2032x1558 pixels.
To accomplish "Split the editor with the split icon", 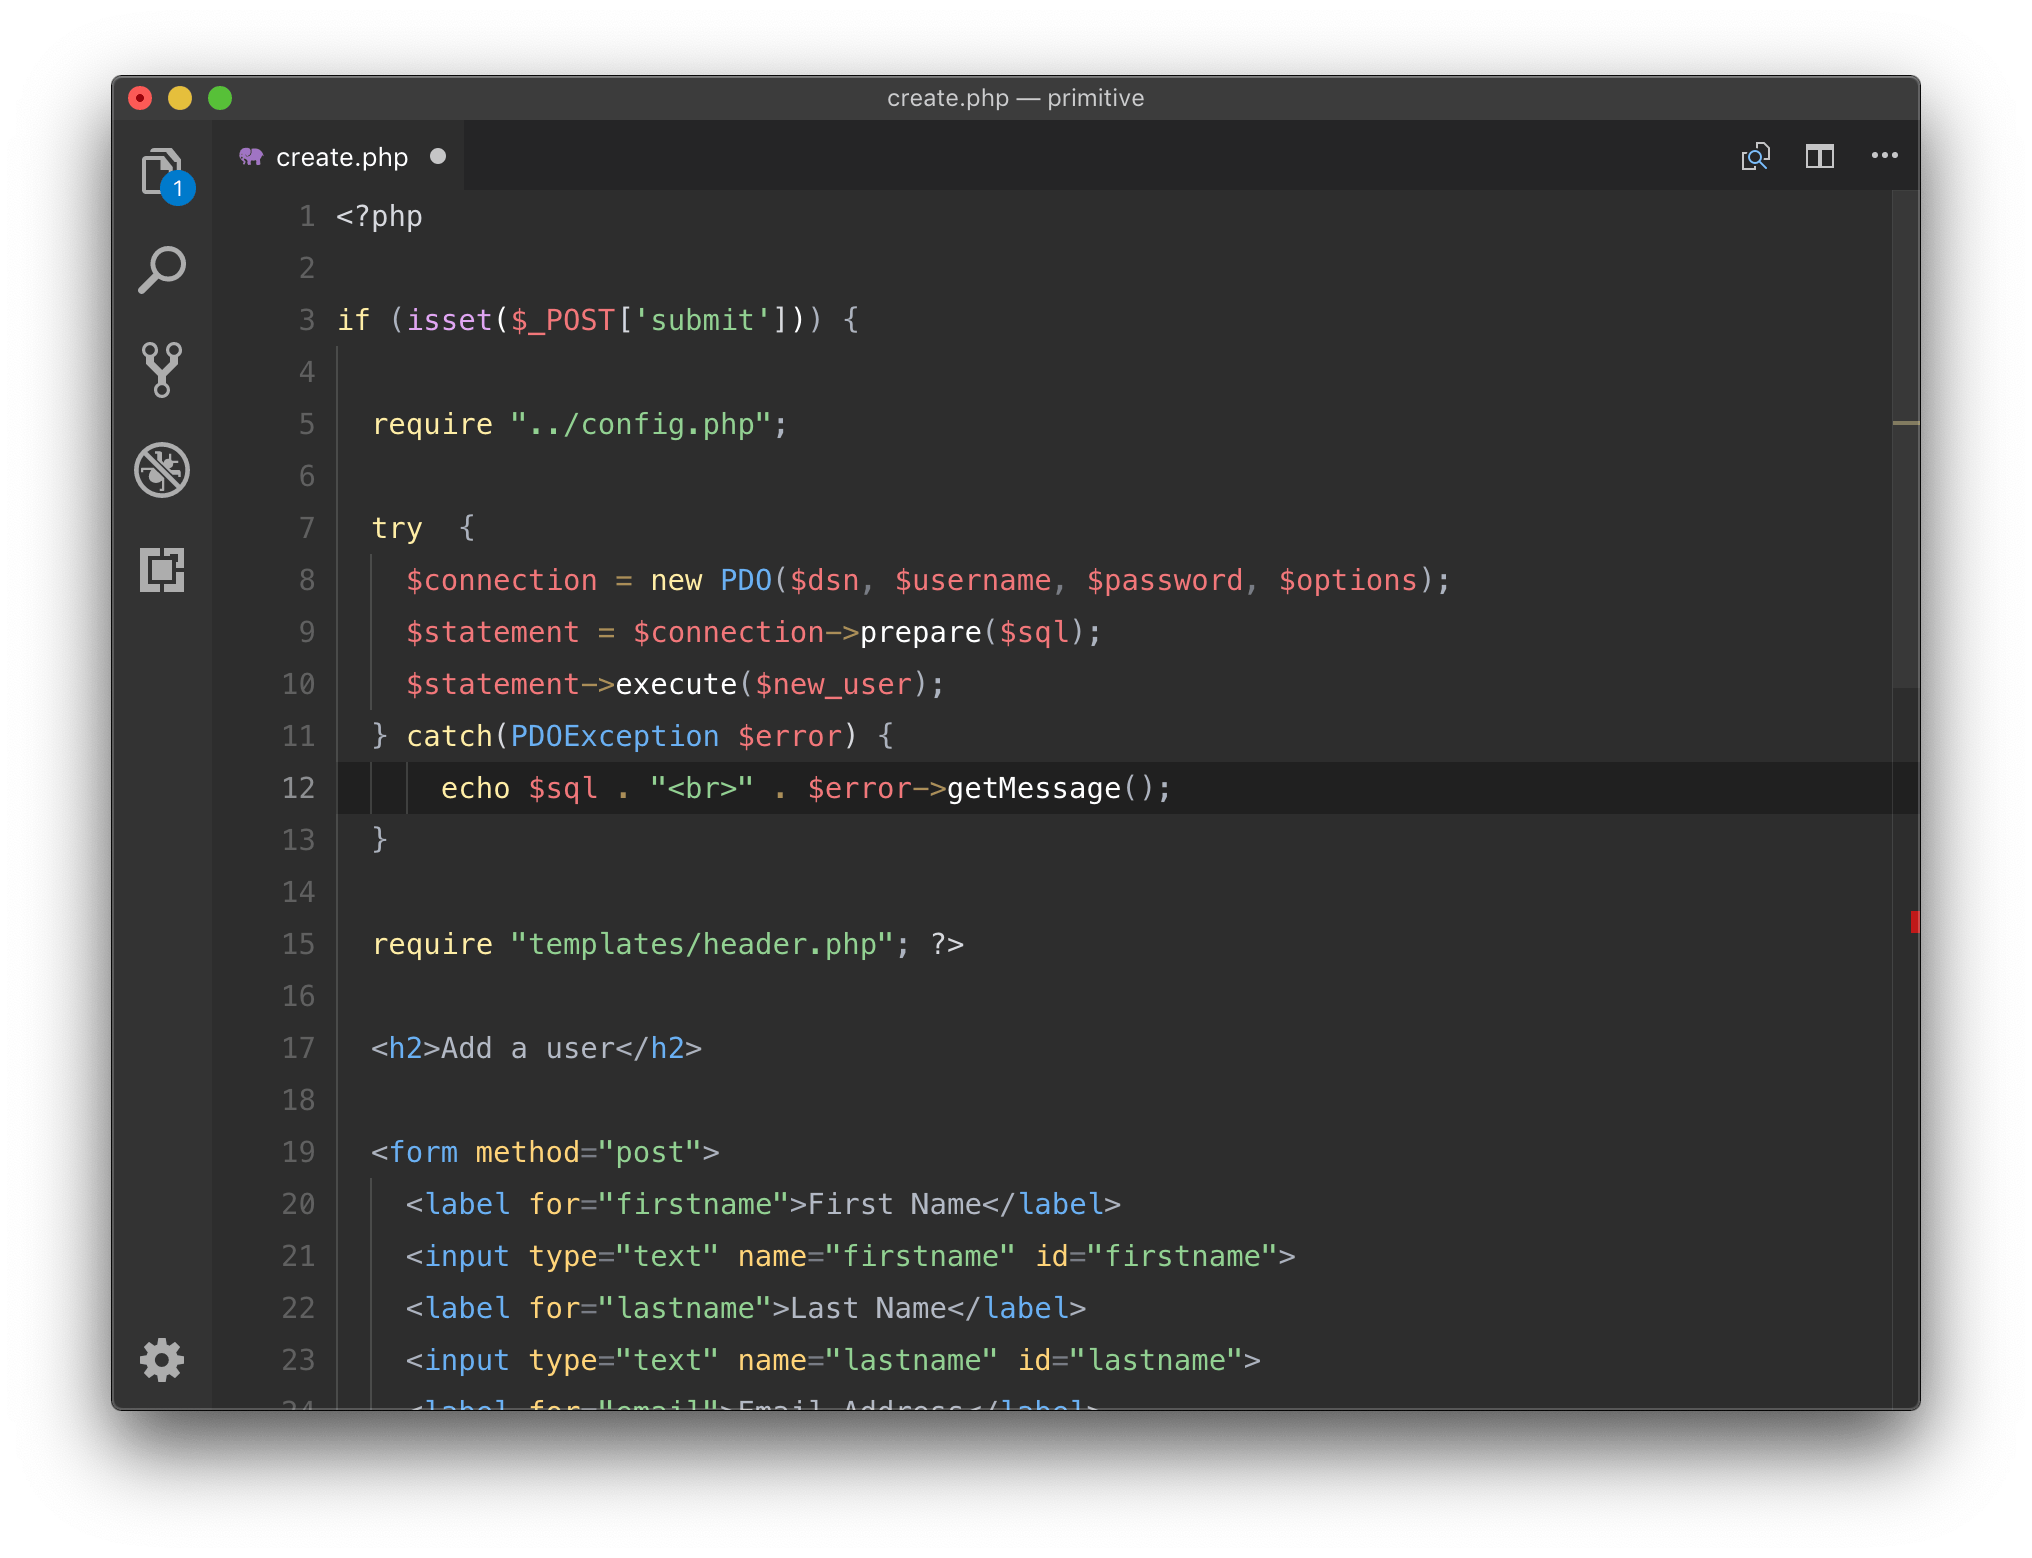I will pos(1819,157).
